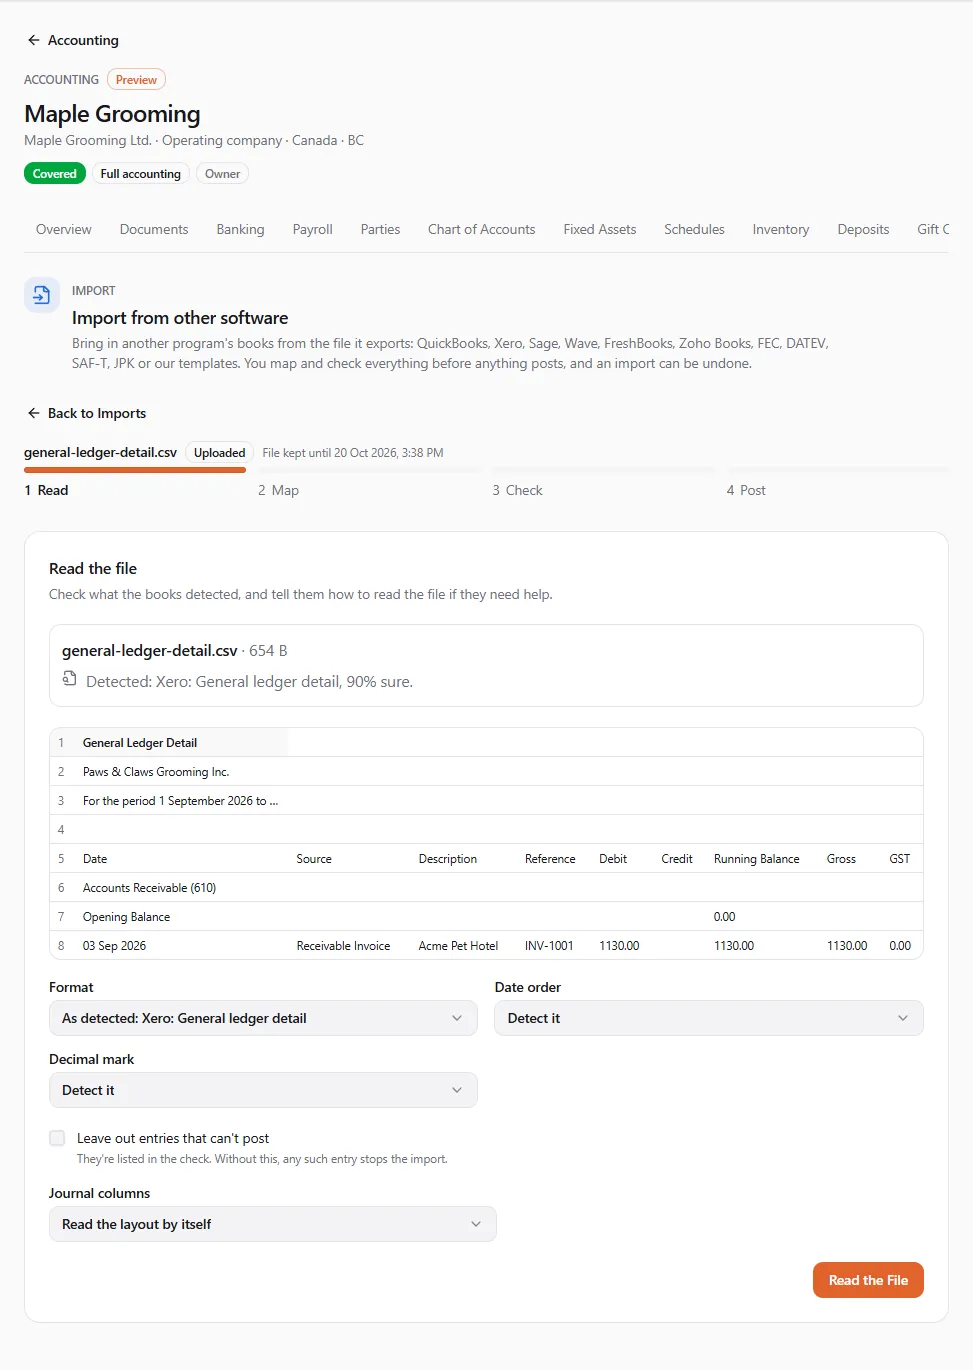The width and height of the screenshot is (973, 1370).
Task: Click the 'GST' column header
Action: (900, 858)
